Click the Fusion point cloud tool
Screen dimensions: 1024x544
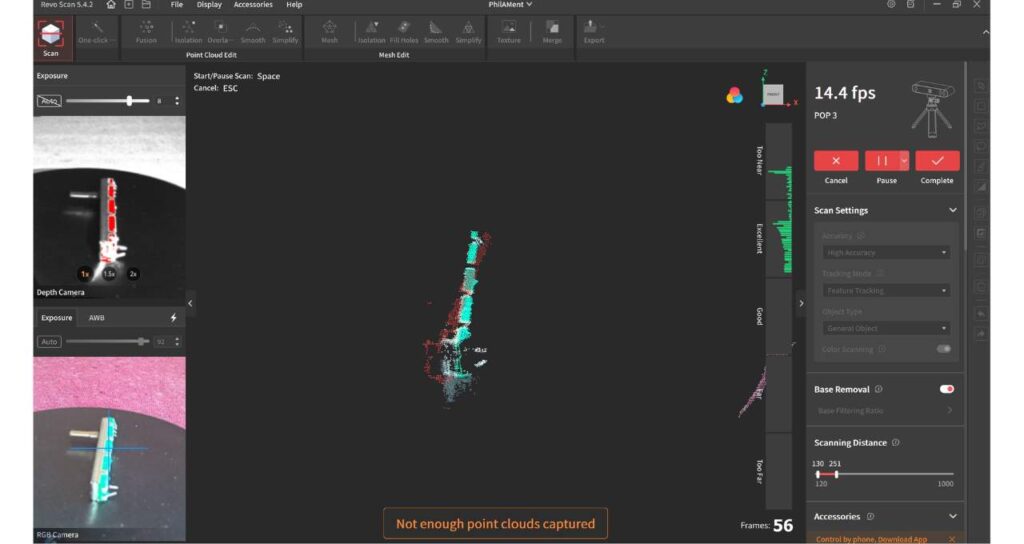146,32
